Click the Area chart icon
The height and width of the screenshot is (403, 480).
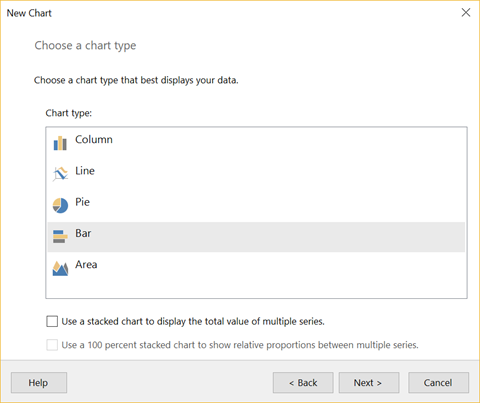point(60,268)
